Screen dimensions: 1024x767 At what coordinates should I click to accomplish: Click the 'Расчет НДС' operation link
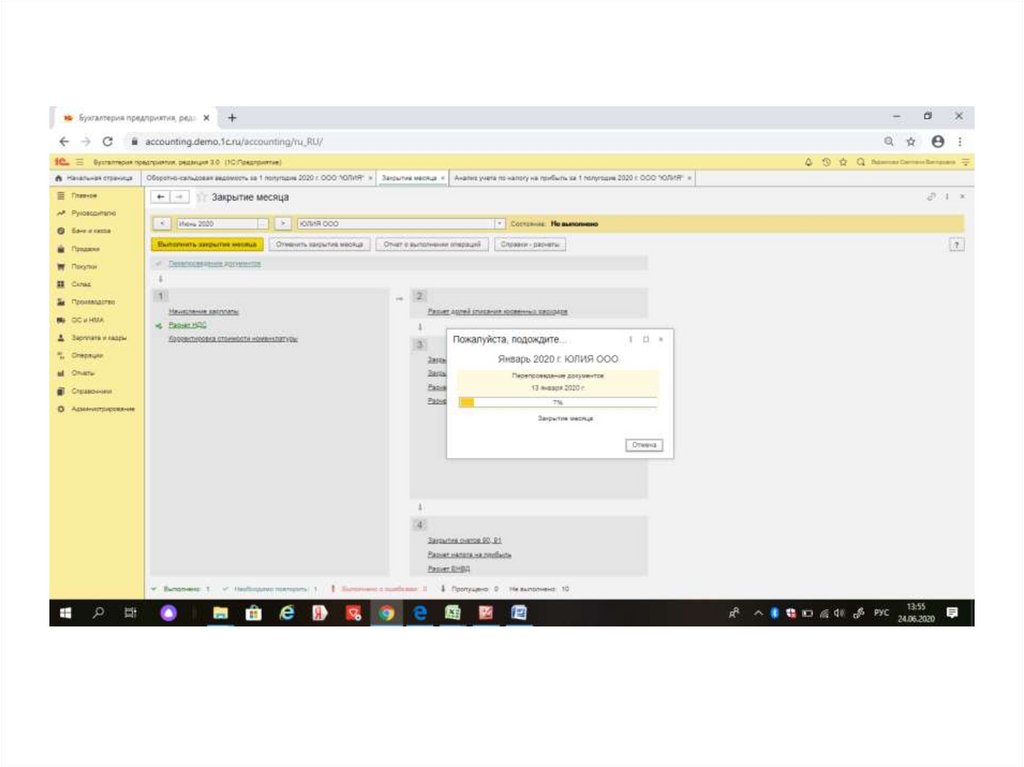click(x=187, y=325)
